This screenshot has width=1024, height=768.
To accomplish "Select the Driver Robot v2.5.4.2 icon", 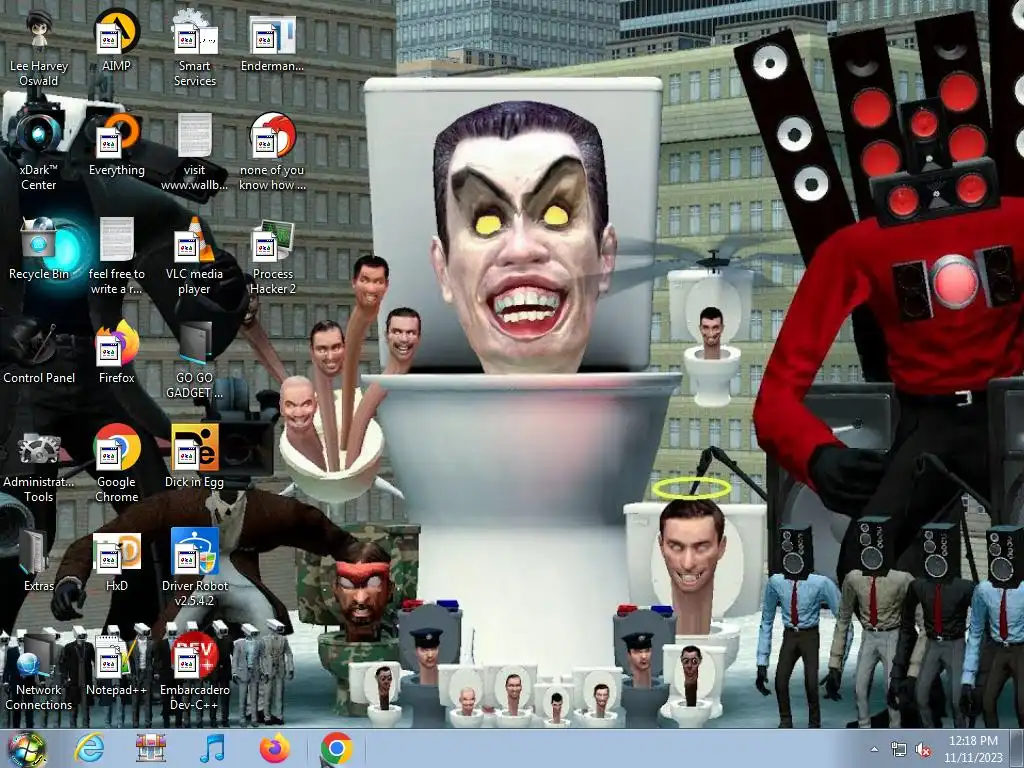I will (195, 567).
